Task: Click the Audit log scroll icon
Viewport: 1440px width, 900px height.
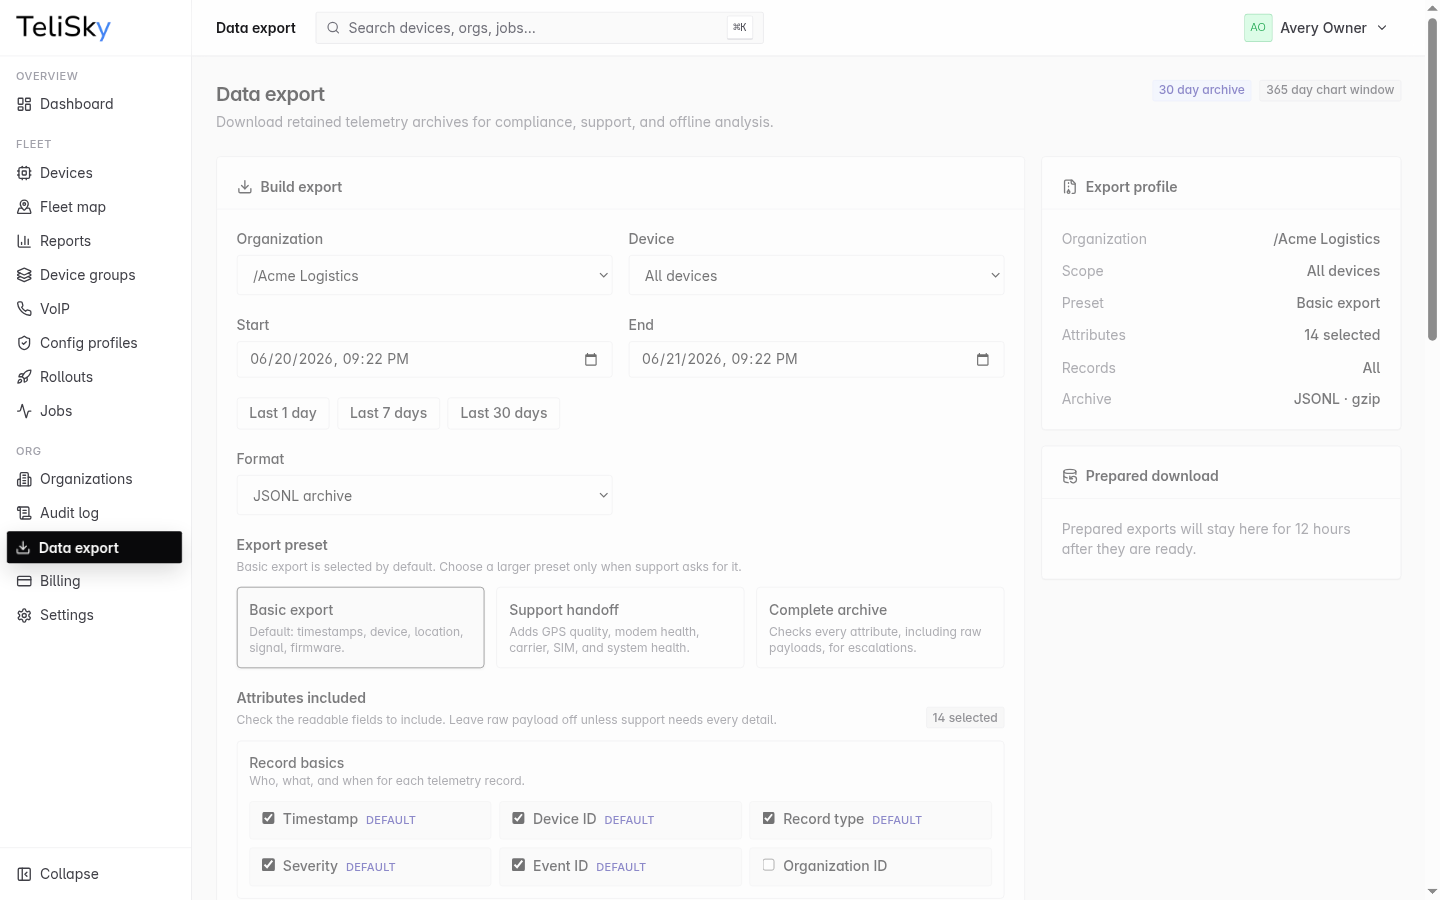Action: (x=24, y=513)
